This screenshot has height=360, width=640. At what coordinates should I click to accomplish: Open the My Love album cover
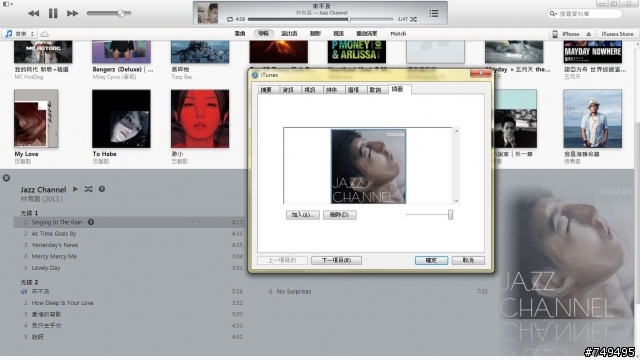point(36,118)
